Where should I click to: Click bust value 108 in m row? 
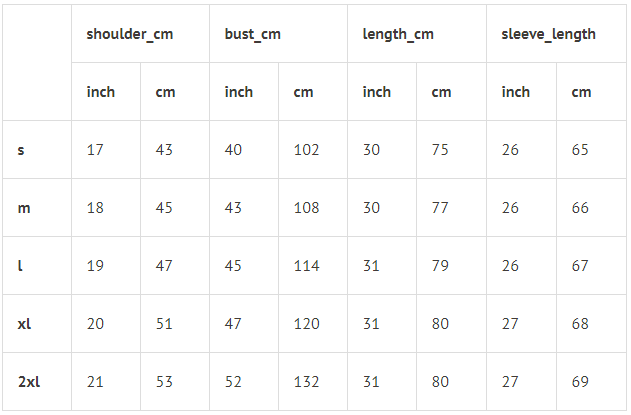306,208
